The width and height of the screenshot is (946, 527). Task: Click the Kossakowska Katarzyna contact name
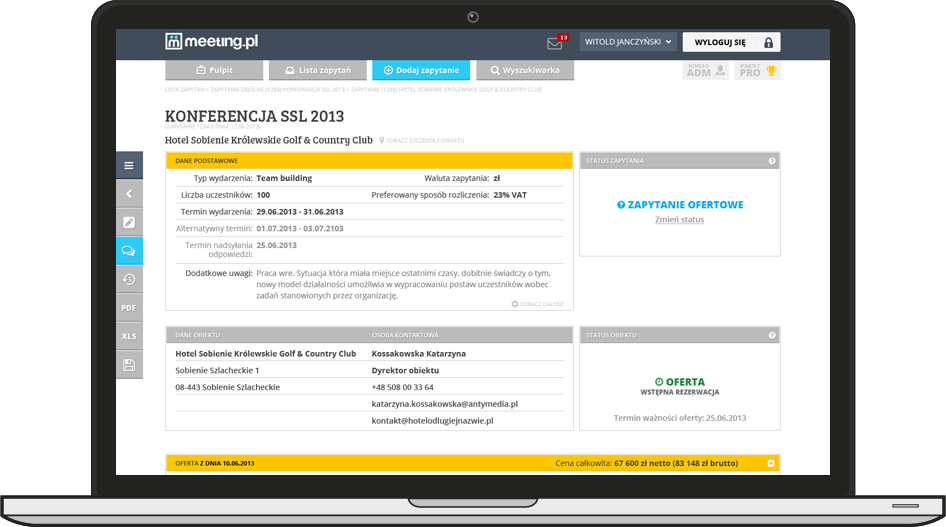point(419,354)
